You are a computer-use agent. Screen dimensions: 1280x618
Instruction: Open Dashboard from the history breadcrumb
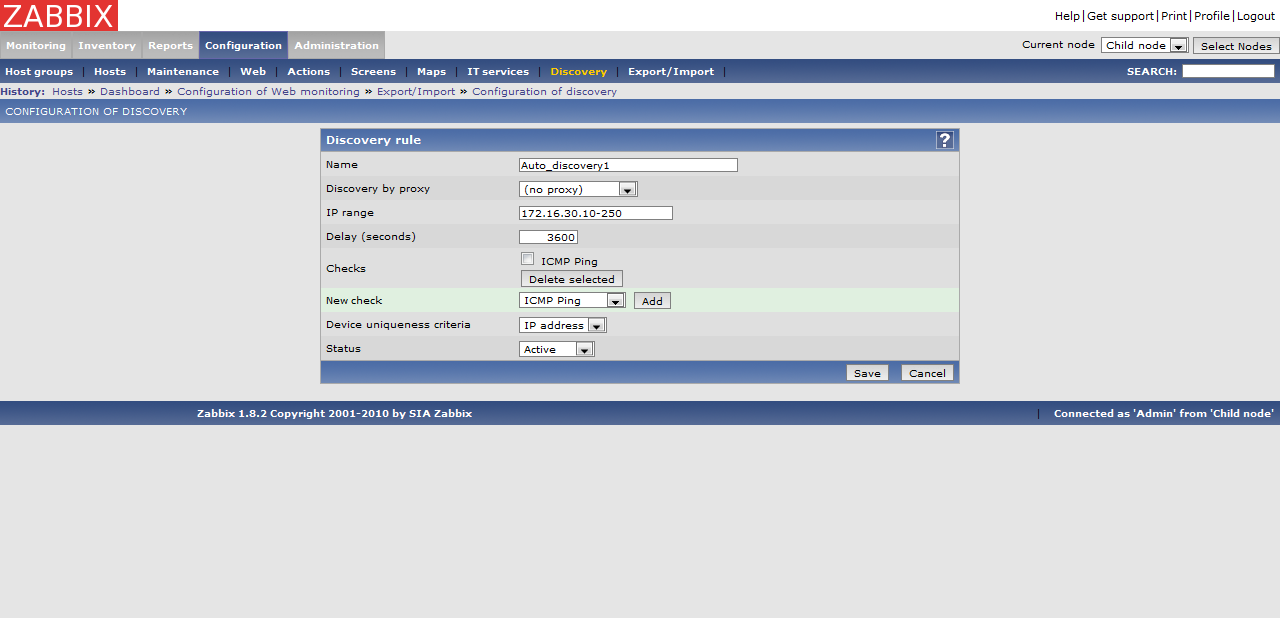(x=130, y=92)
